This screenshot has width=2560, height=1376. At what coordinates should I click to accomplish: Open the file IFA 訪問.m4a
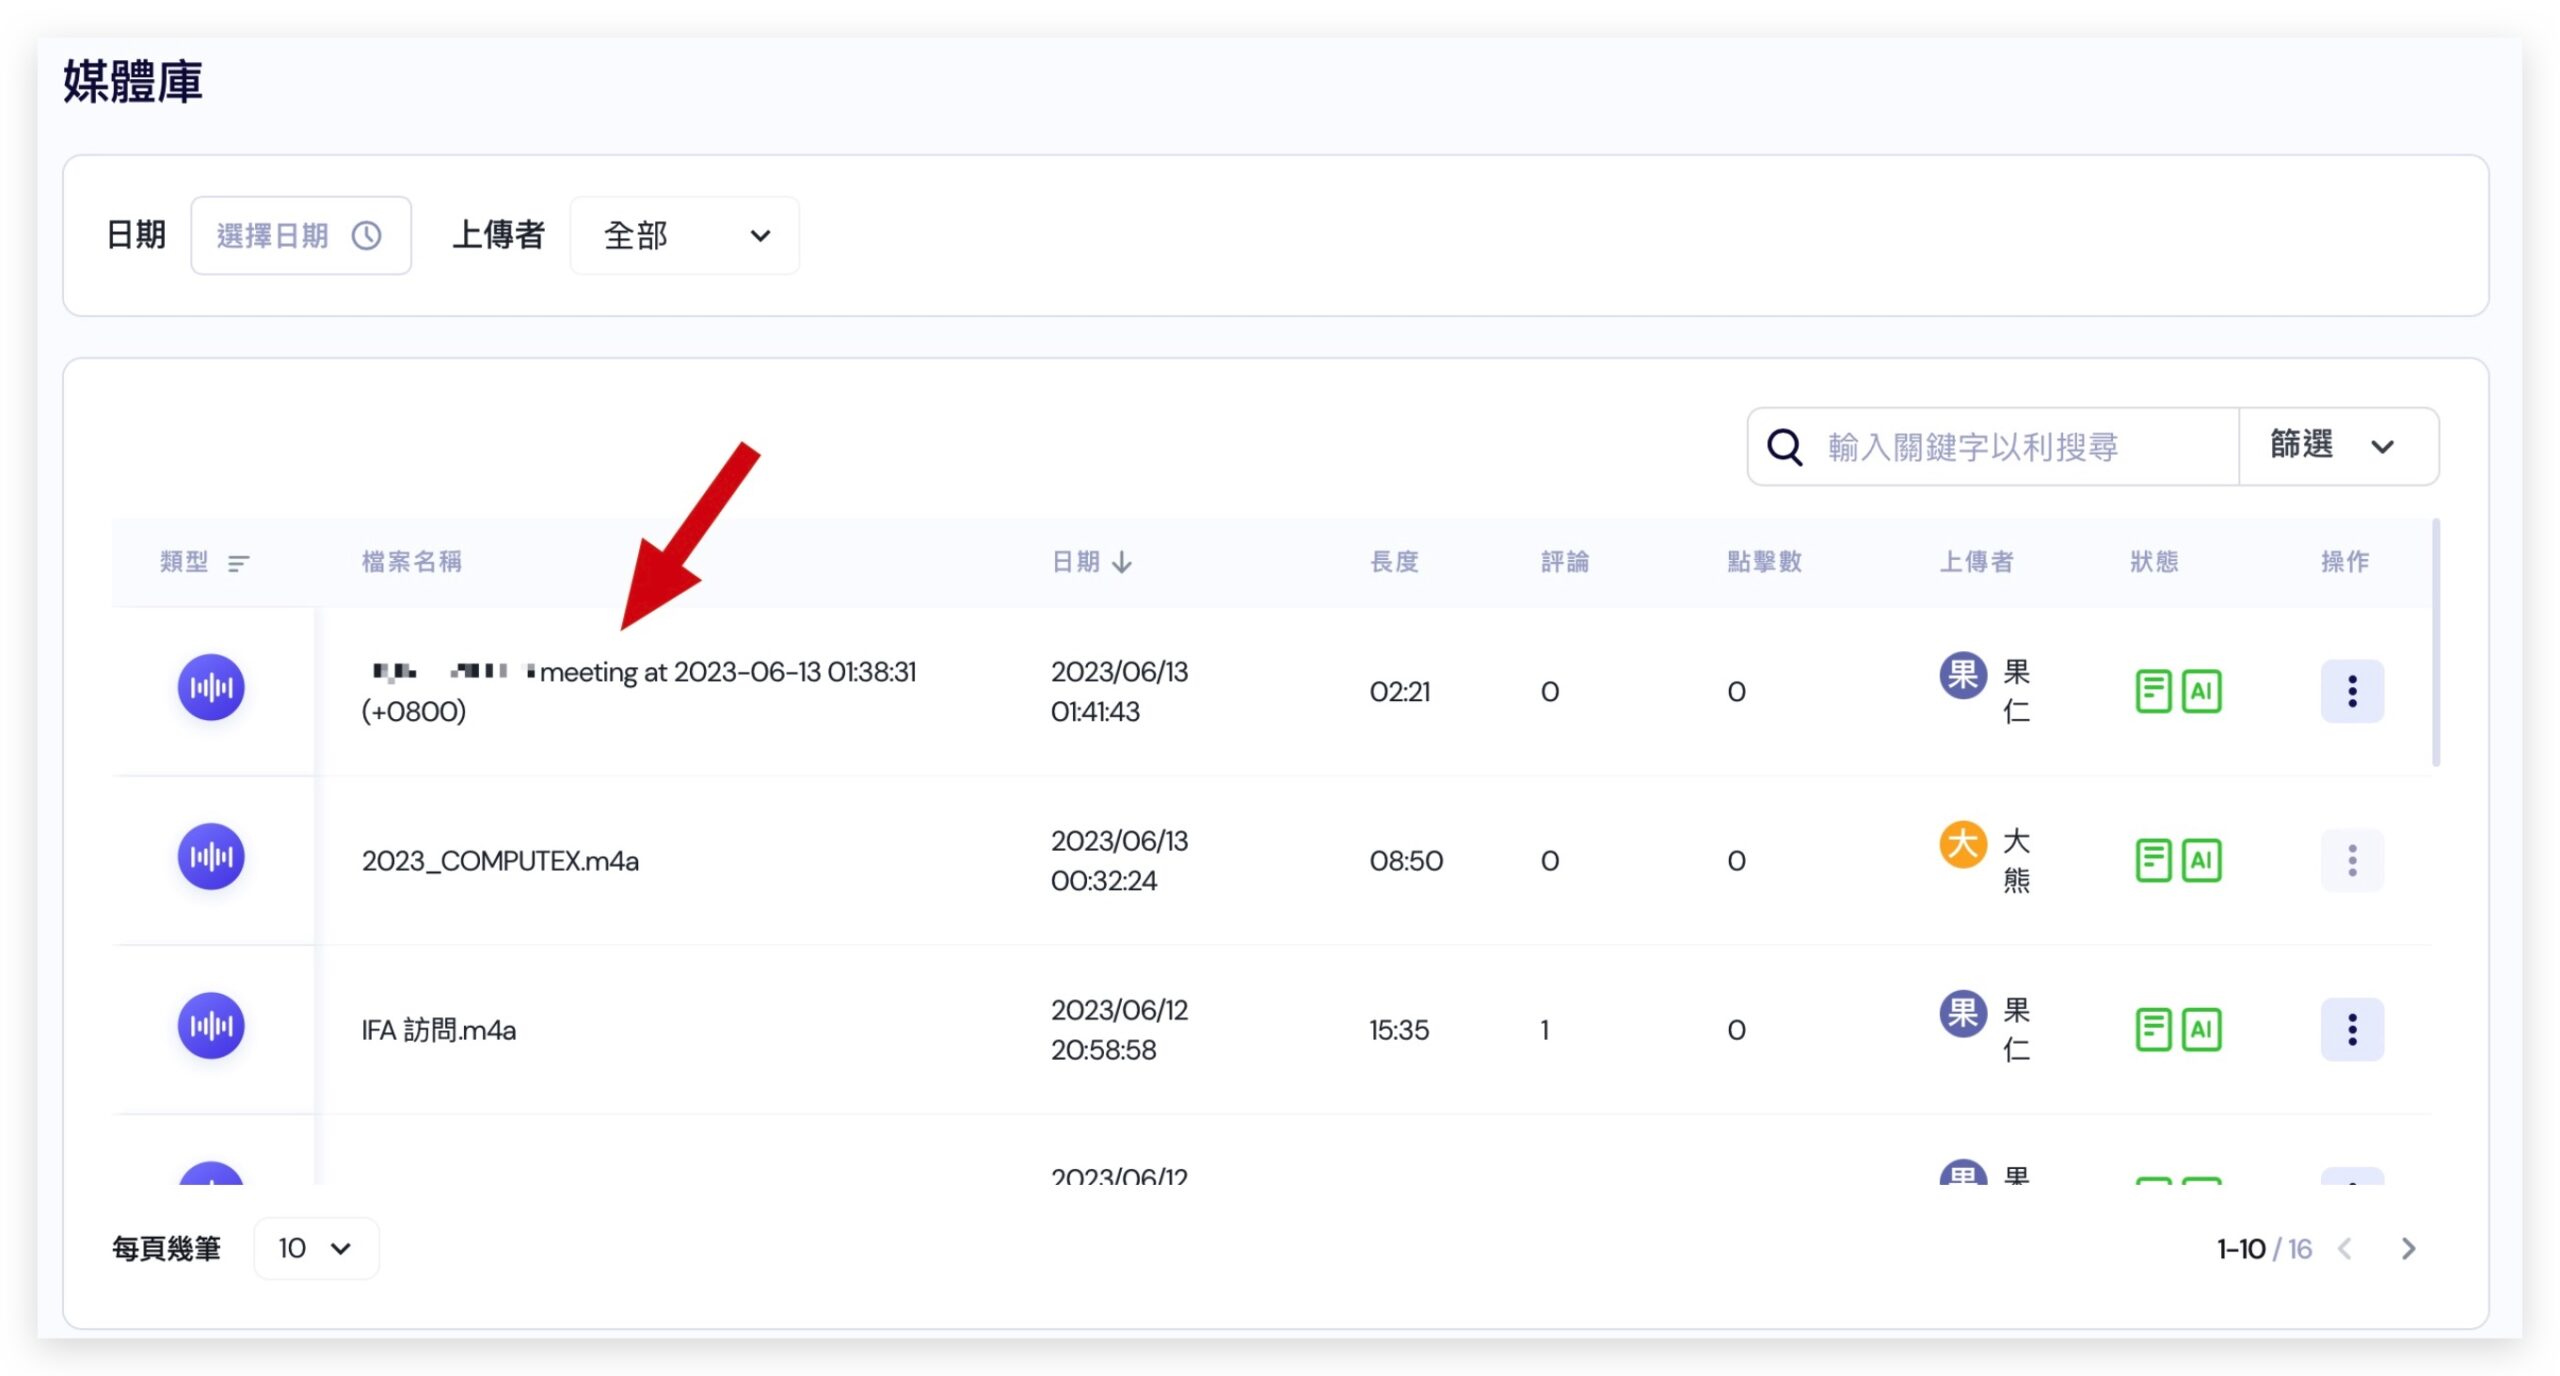point(438,1030)
